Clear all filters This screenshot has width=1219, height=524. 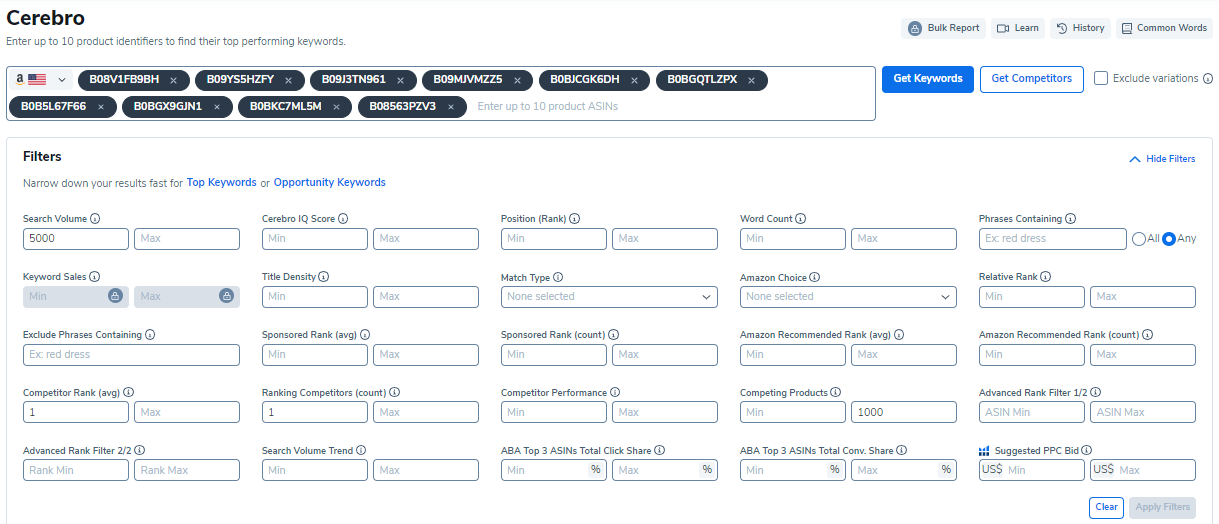[x=1106, y=507]
